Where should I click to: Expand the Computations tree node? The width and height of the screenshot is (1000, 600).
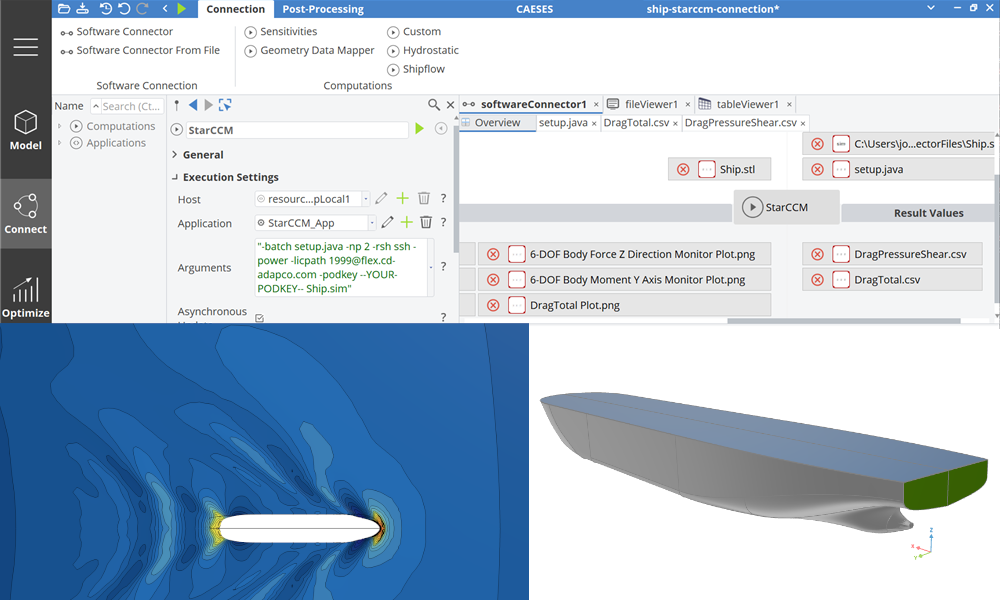(60, 126)
